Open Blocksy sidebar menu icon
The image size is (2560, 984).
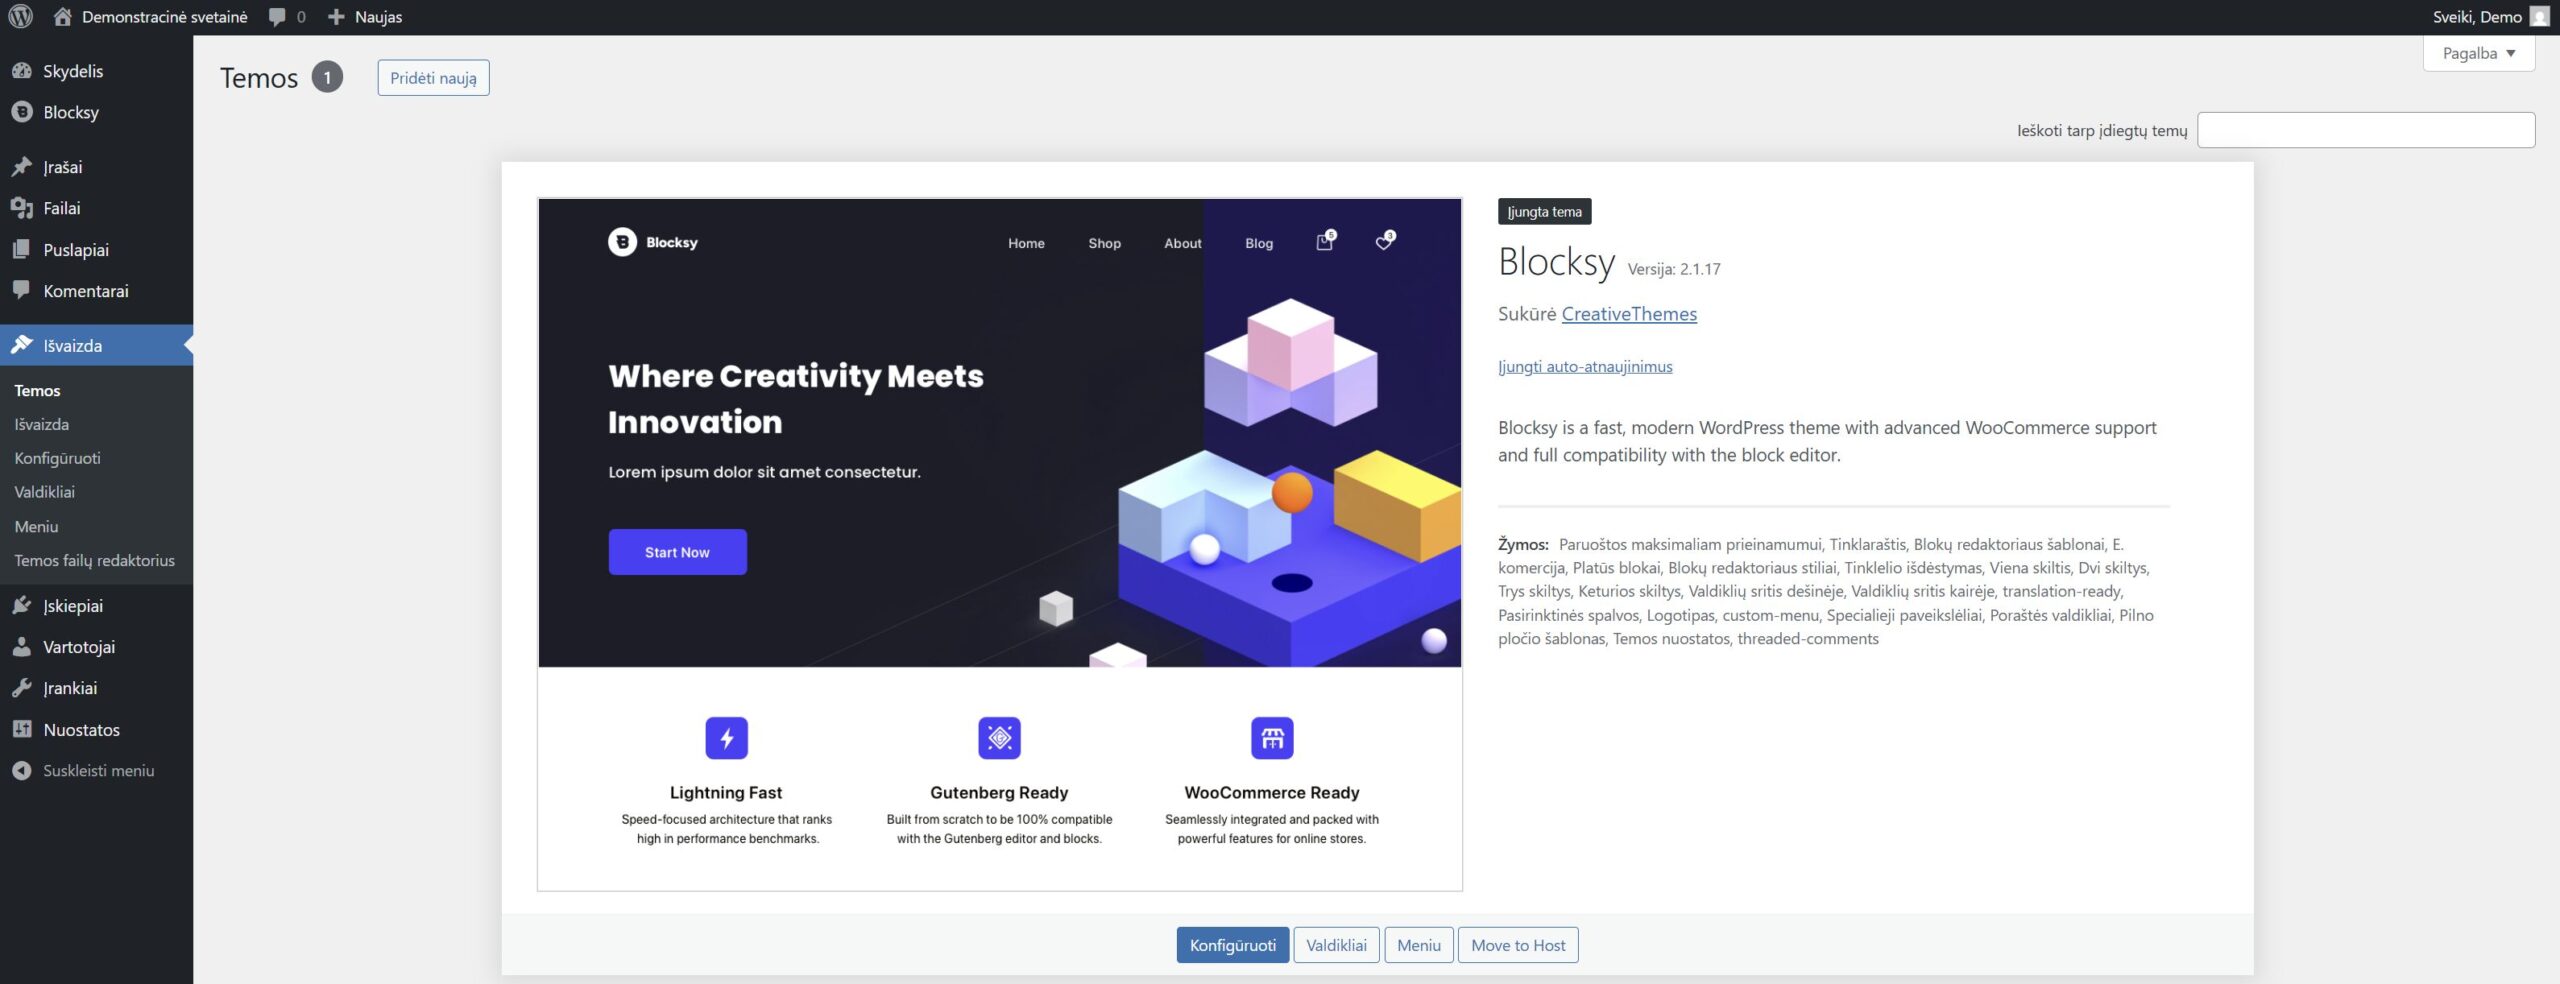coord(22,112)
